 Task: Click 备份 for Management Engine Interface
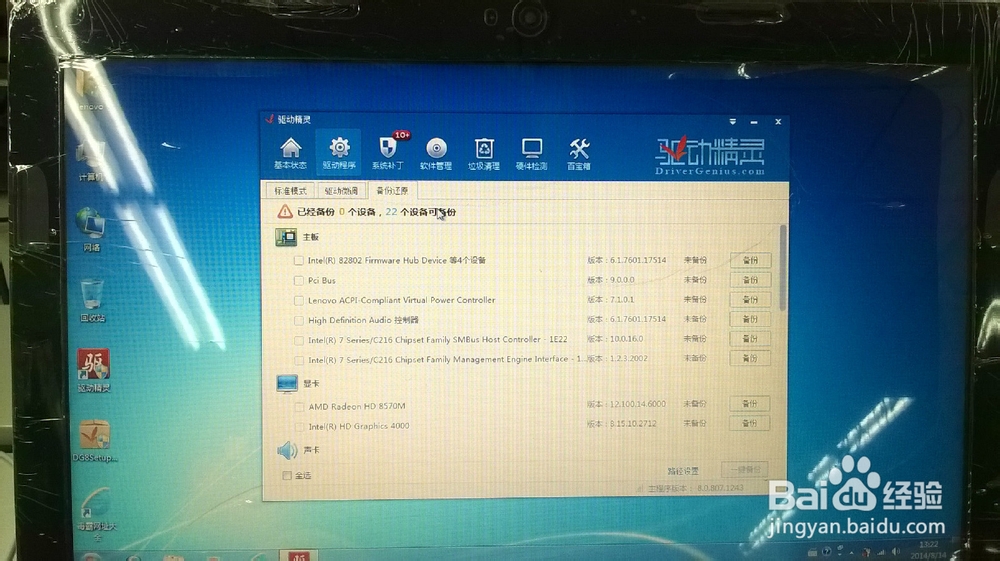750,358
